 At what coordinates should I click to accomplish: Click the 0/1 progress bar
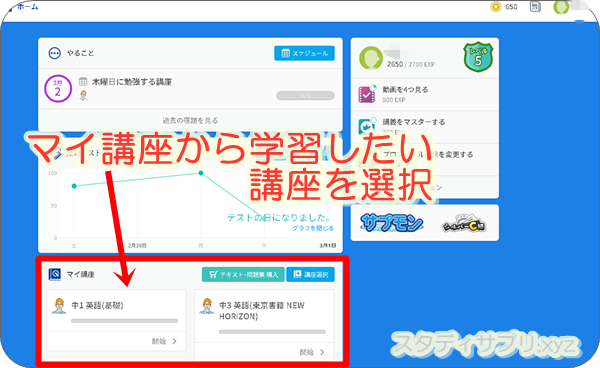(305, 96)
